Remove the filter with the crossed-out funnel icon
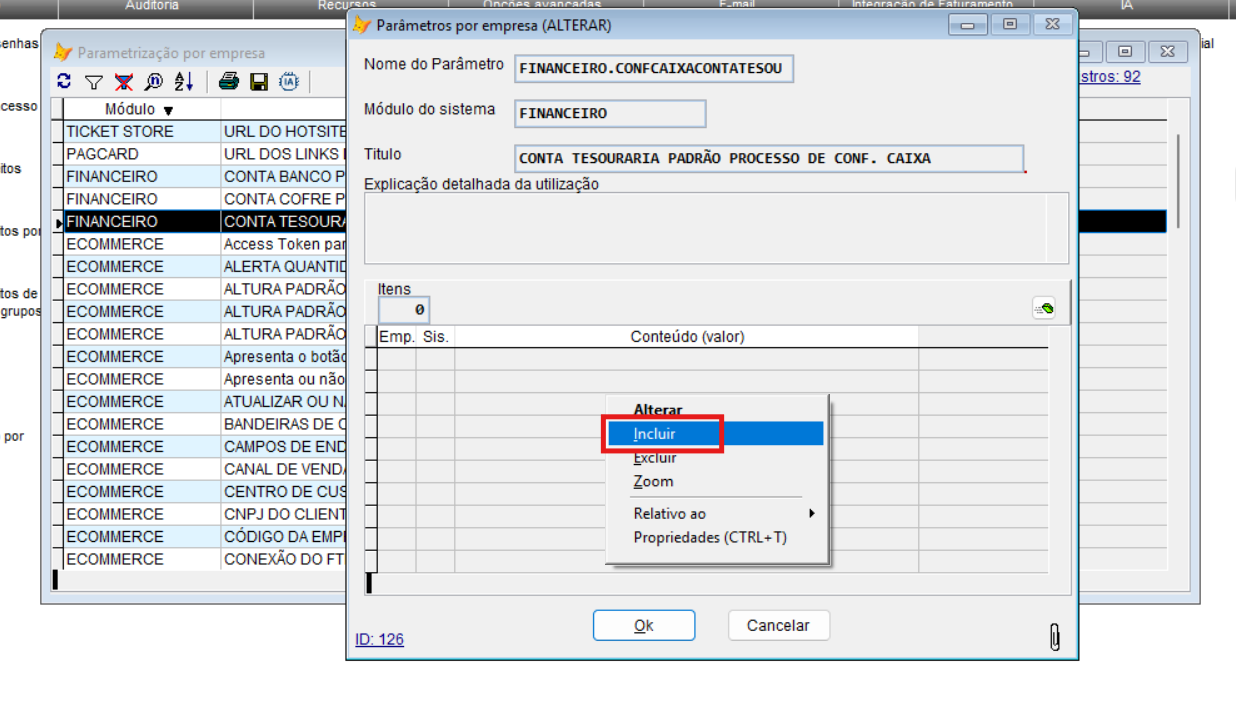1236x718 pixels. pos(124,82)
